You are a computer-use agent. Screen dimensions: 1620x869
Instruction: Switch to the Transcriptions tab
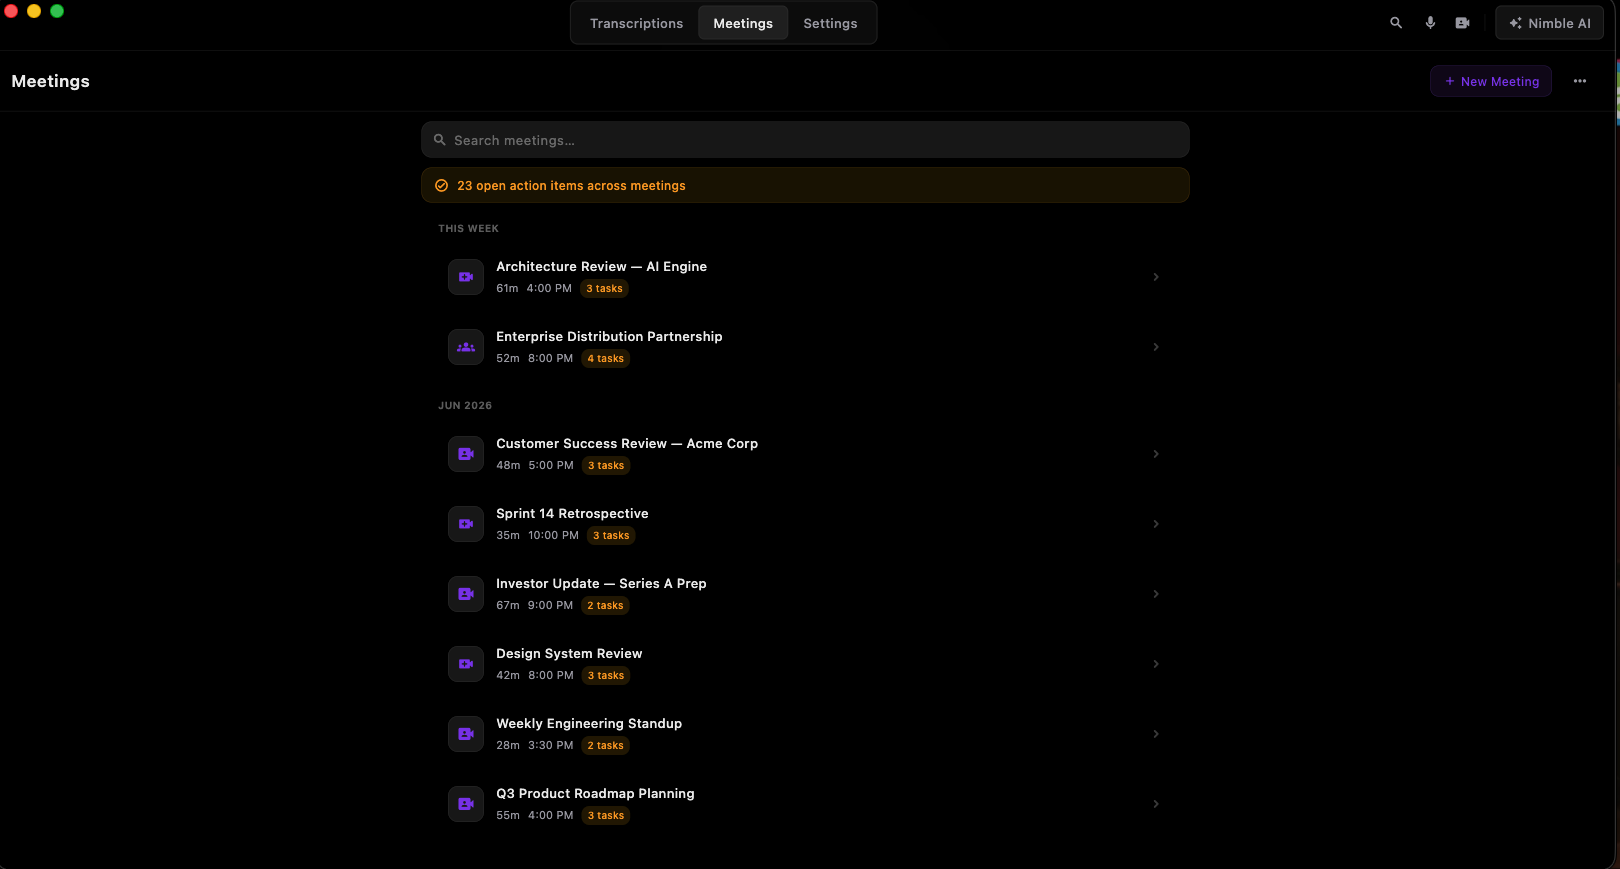[636, 23]
